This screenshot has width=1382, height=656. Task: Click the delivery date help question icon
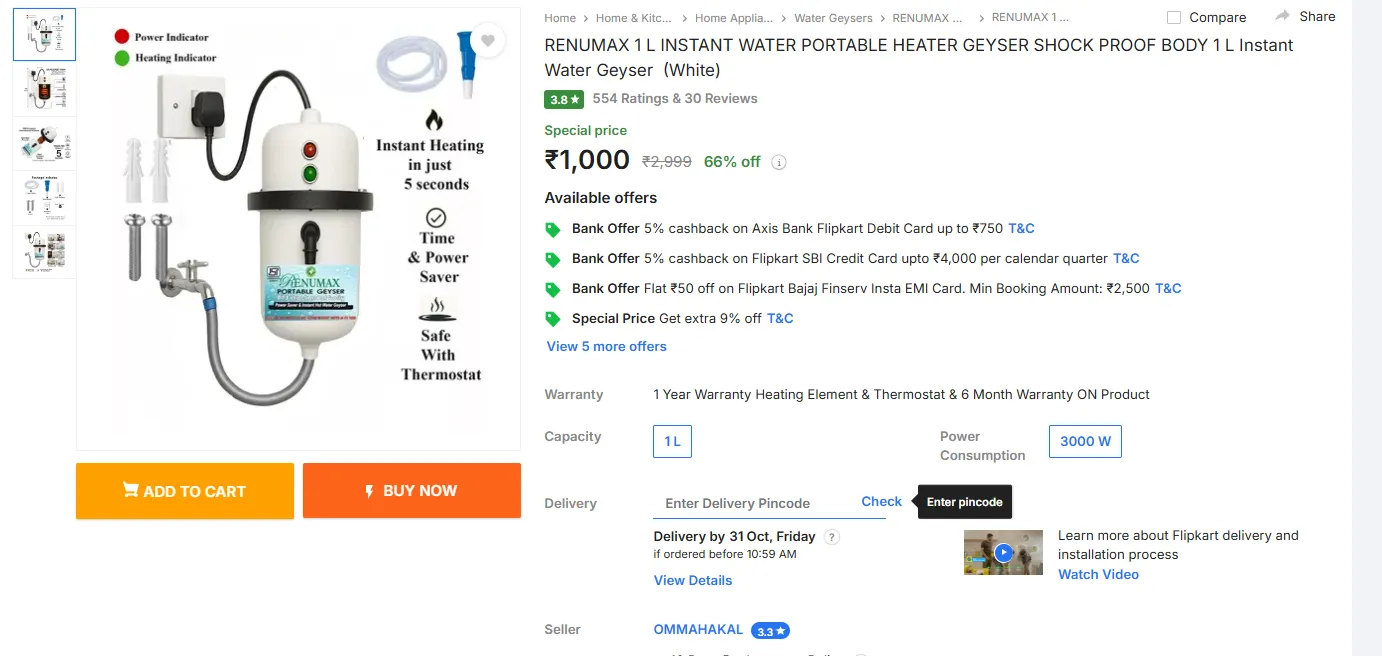pyautogui.click(x=832, y=537)
